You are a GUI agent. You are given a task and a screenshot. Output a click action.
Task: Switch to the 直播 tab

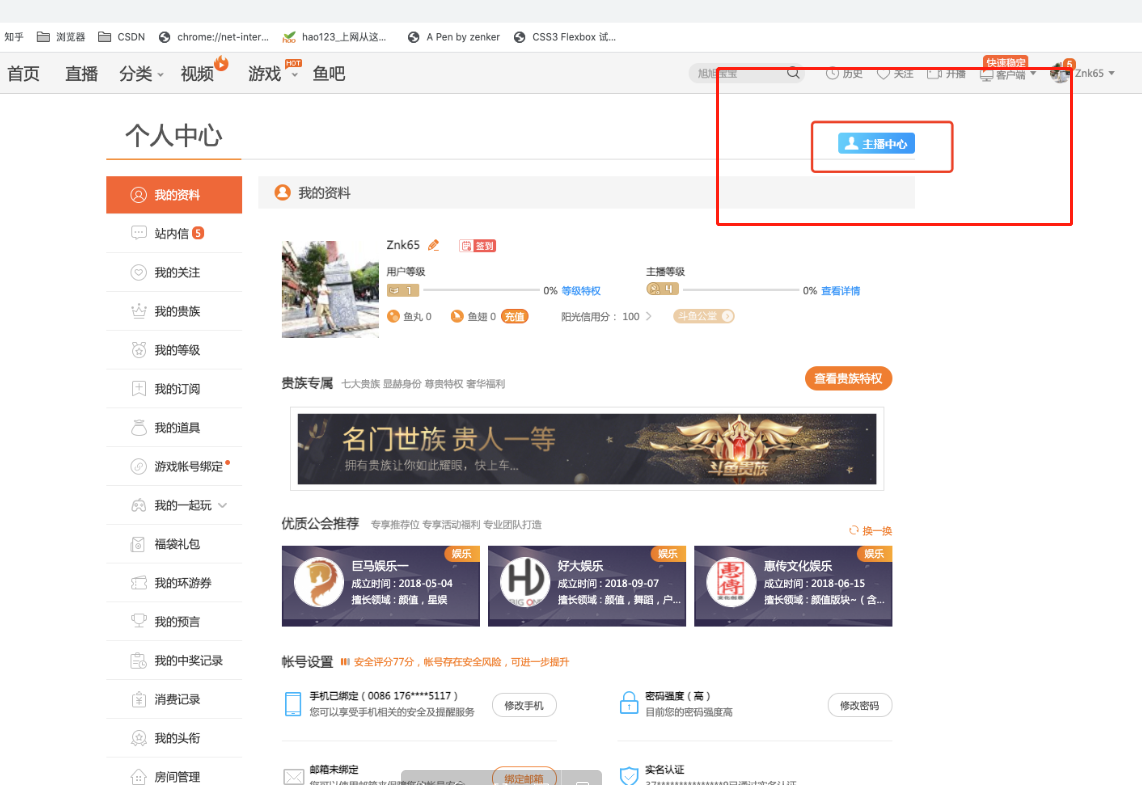[82, 74]
